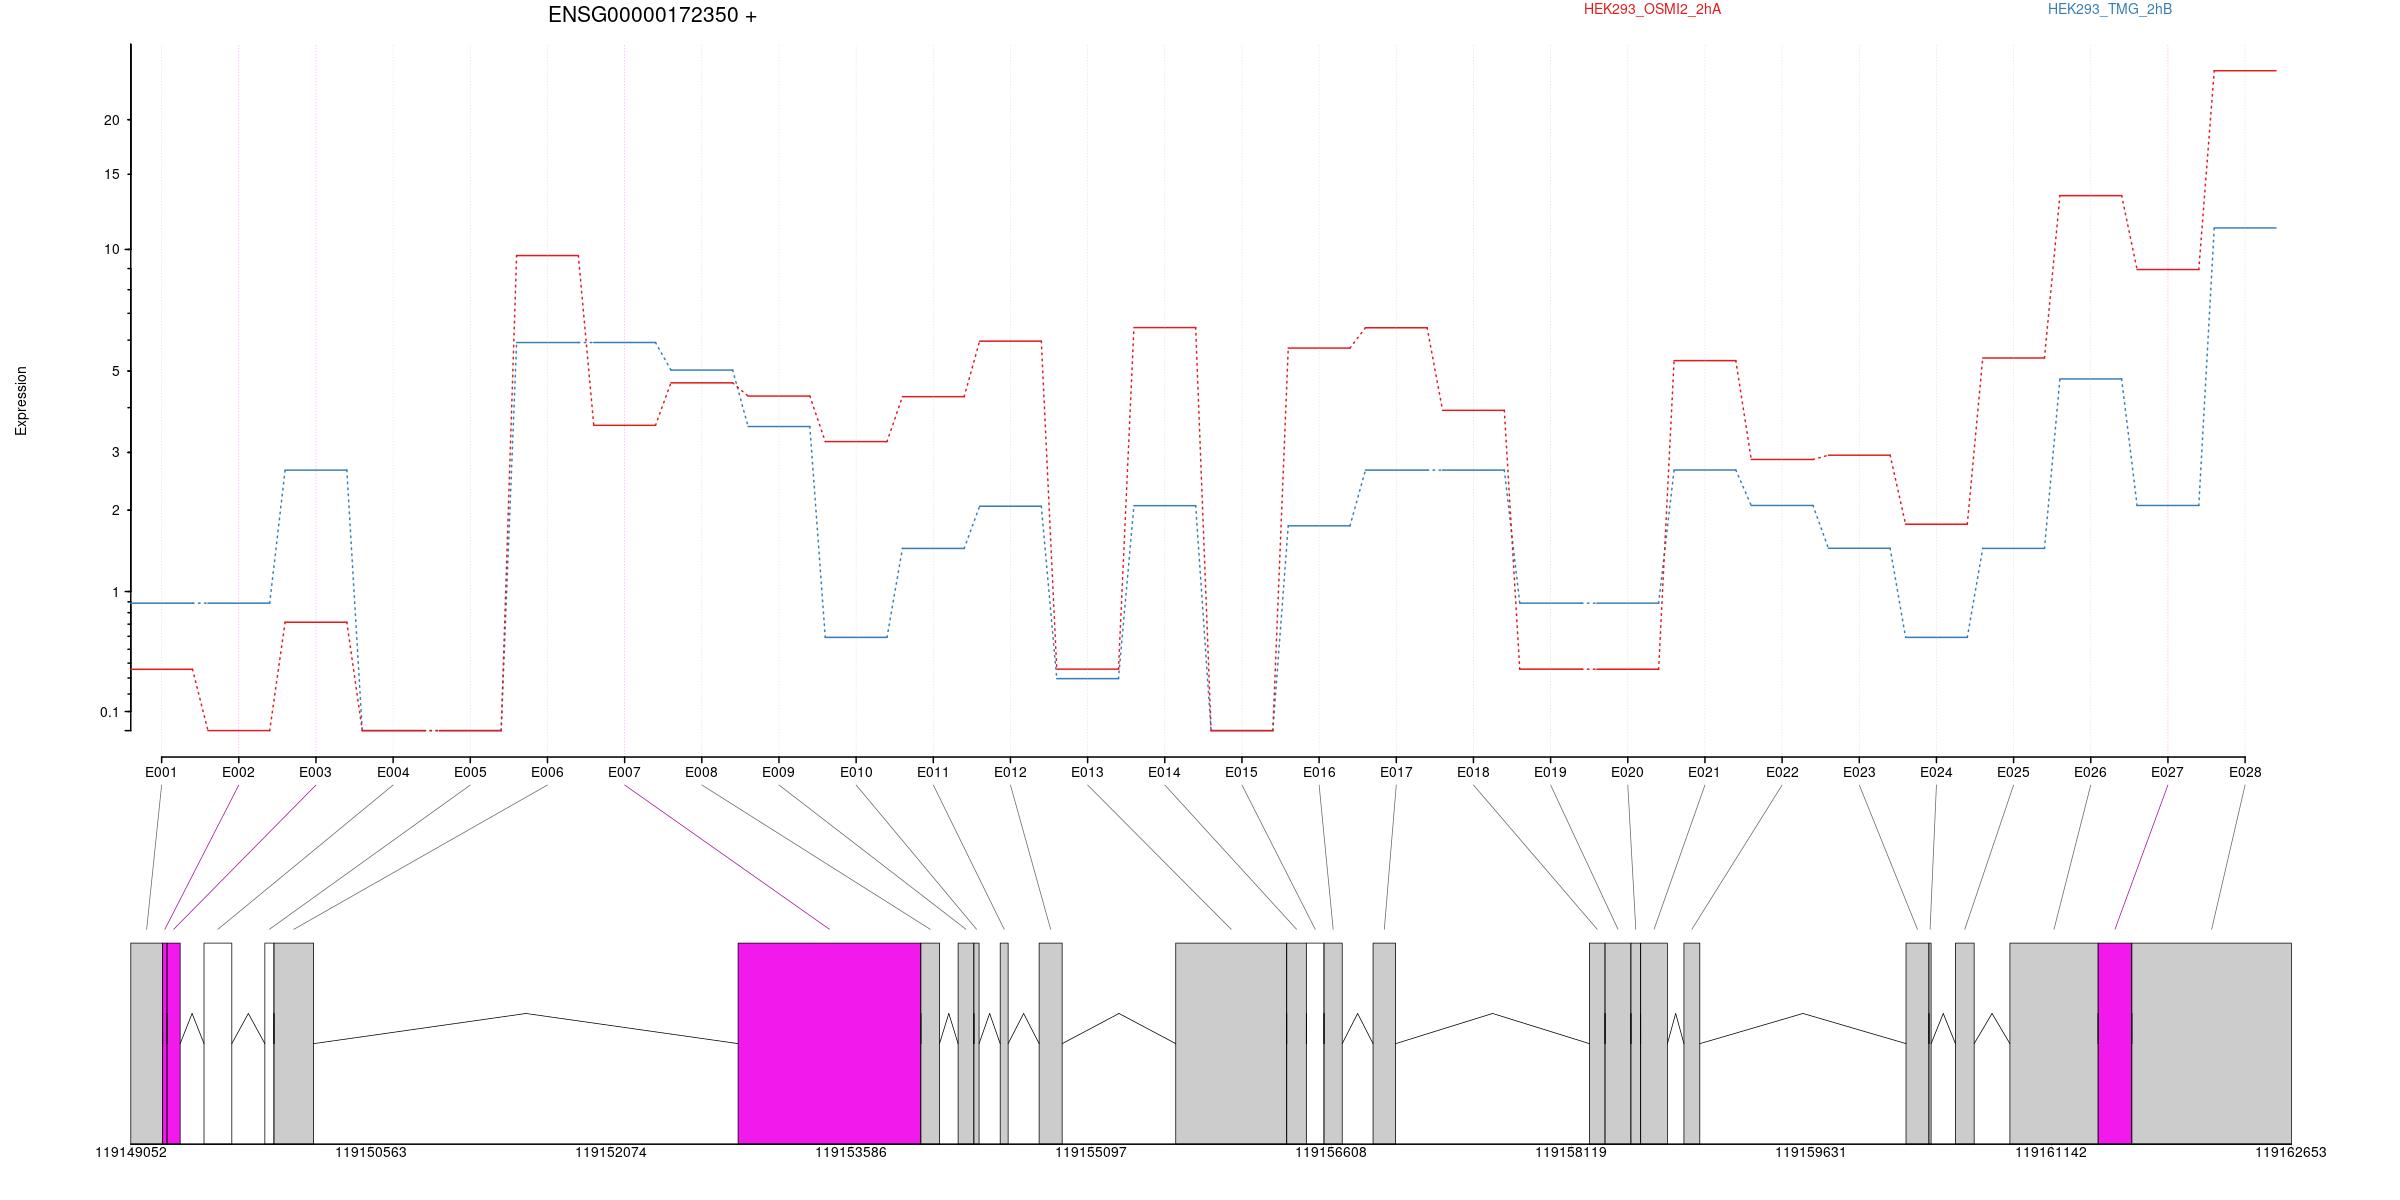Click the E007 exon label
This screenshot has width=2400, height=1200.
(x=624, y=772)
